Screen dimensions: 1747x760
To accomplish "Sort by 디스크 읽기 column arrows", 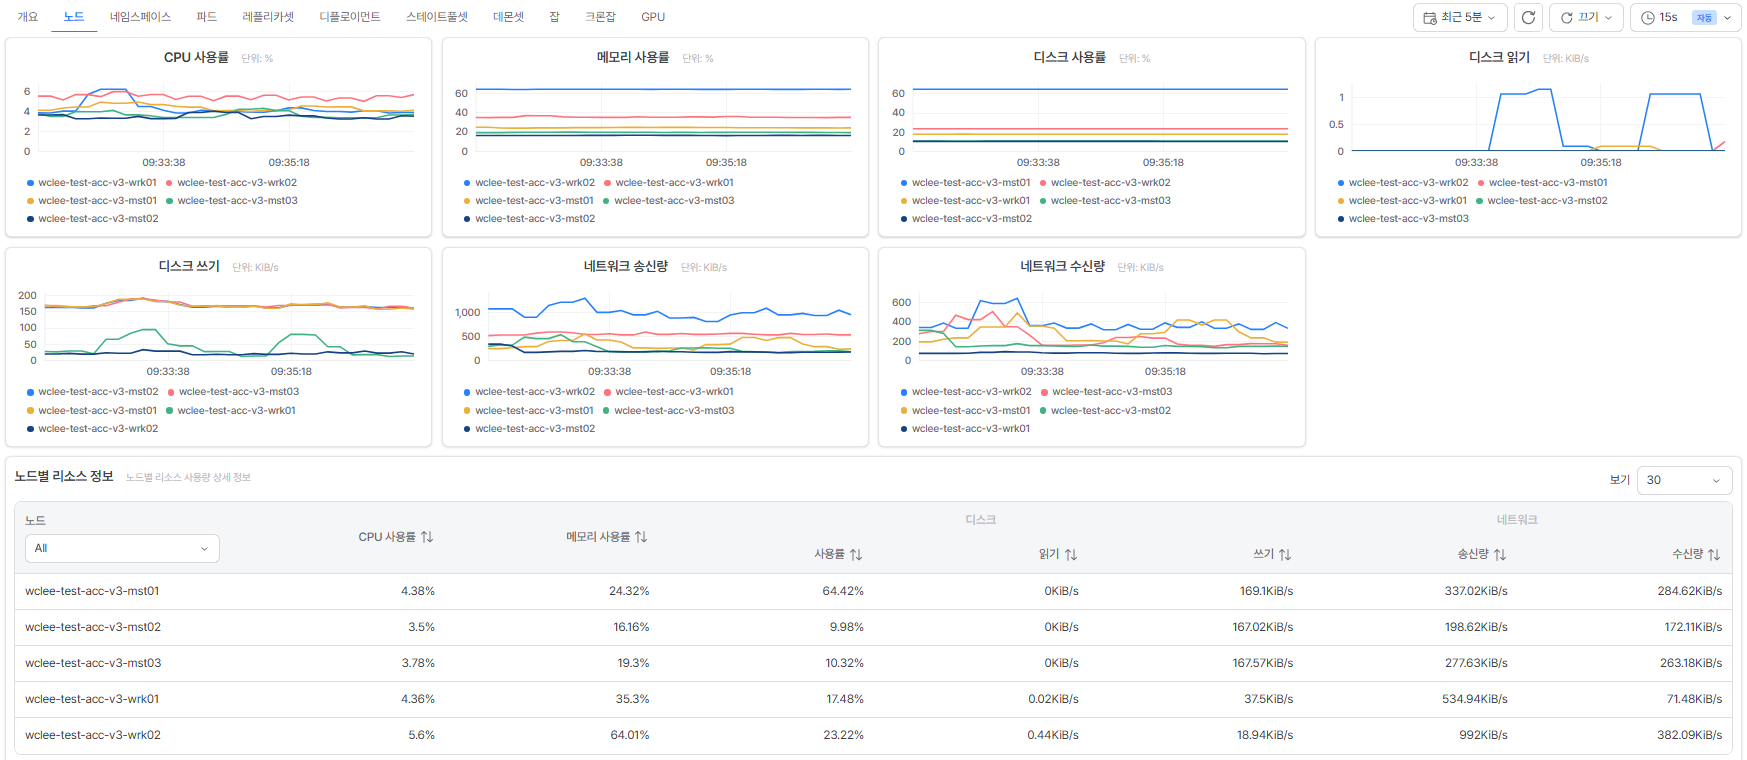I will coord(1071,554).
